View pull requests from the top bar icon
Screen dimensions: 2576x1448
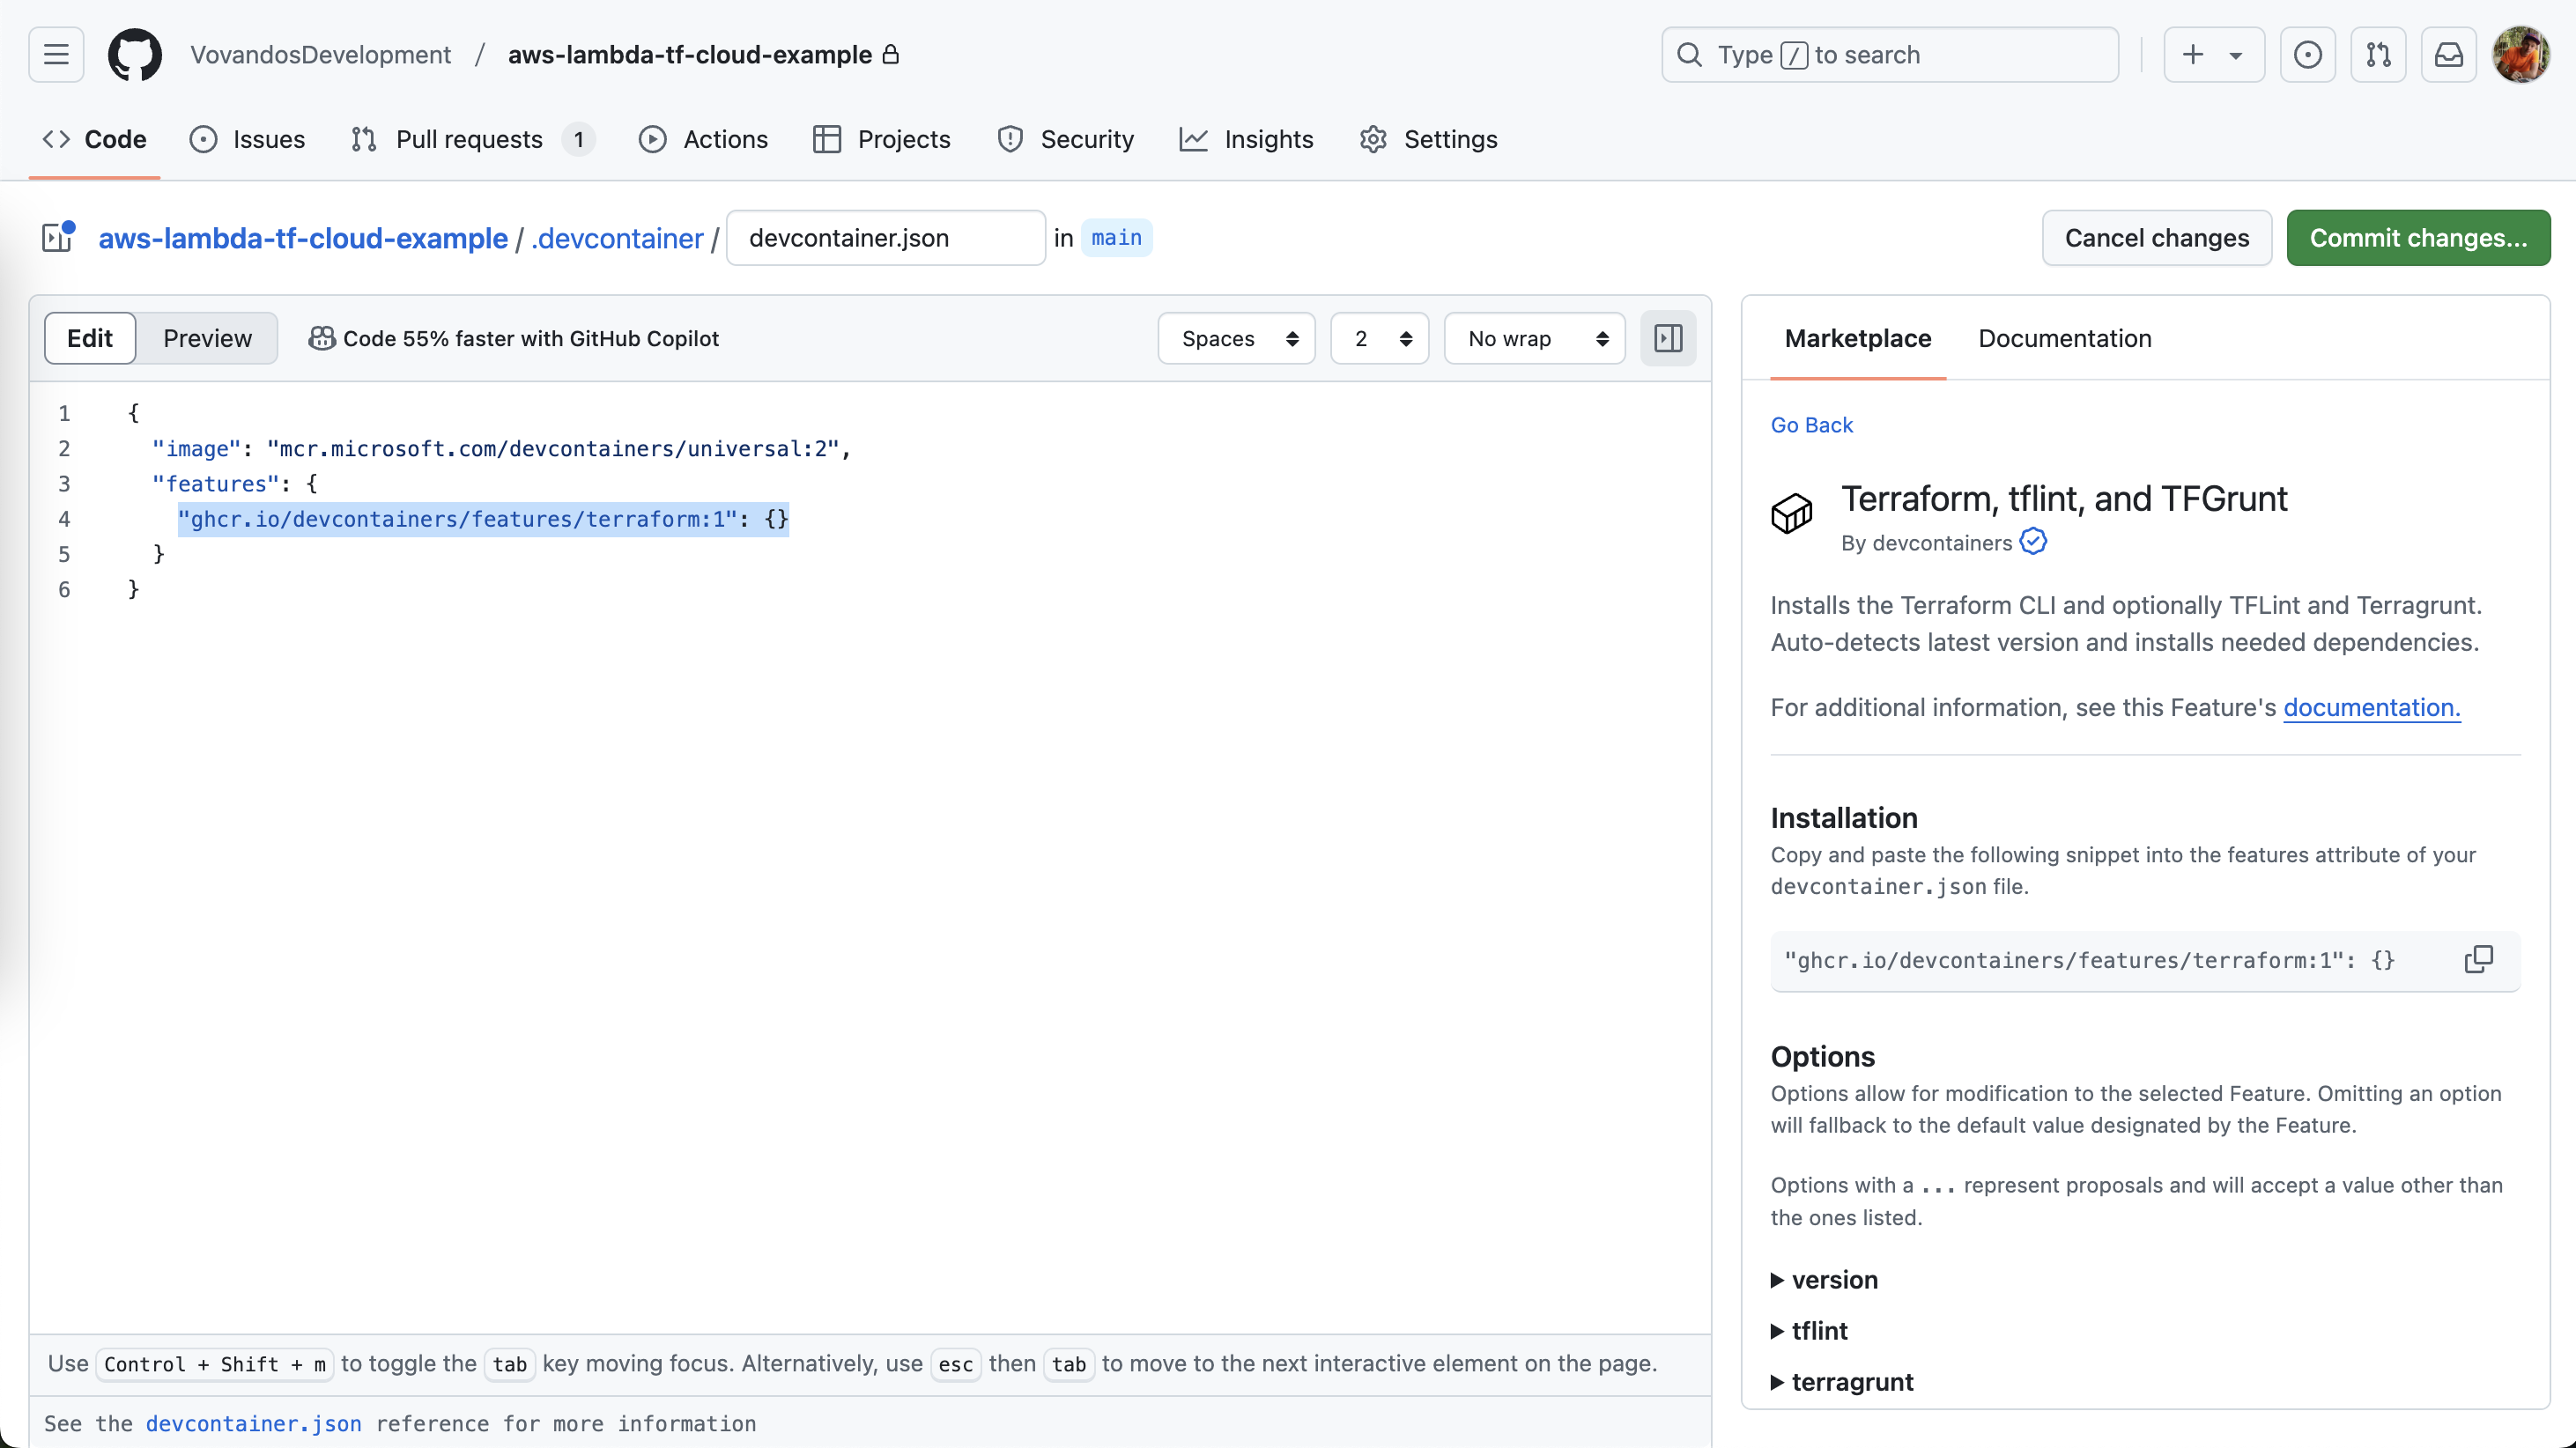coord(2379,54)
